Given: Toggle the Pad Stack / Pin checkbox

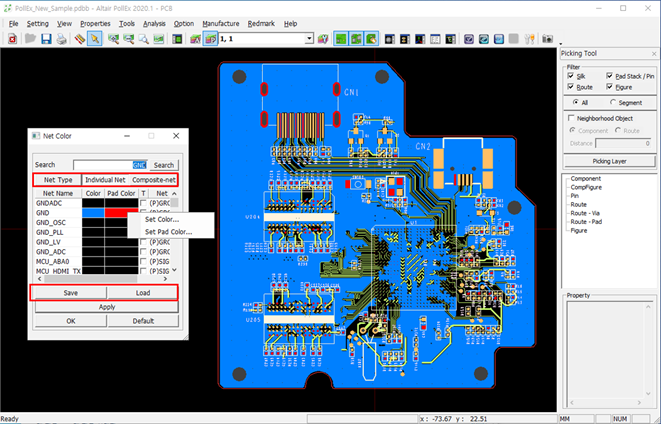Looking at the screenshot, I should coord(609,76).
